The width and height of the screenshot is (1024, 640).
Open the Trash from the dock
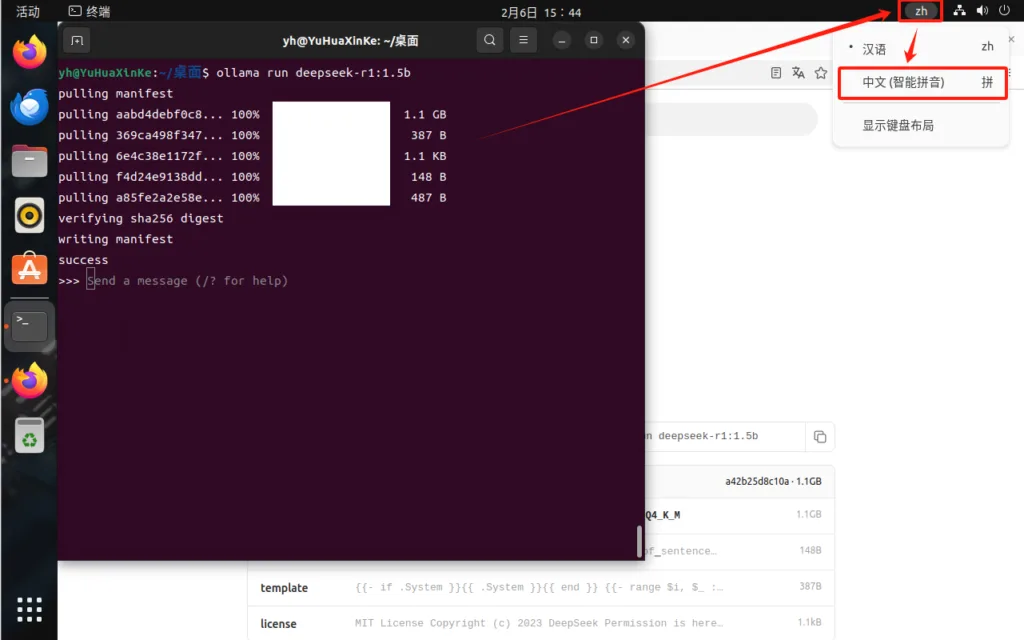coord(29,435)
